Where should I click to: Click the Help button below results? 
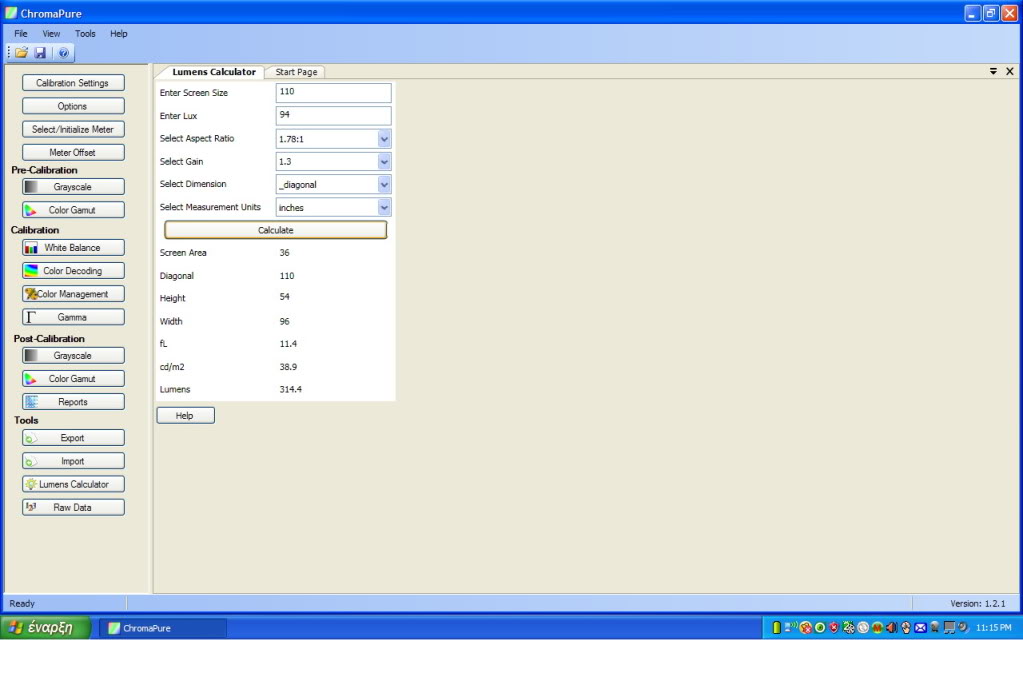pos(185,416)
